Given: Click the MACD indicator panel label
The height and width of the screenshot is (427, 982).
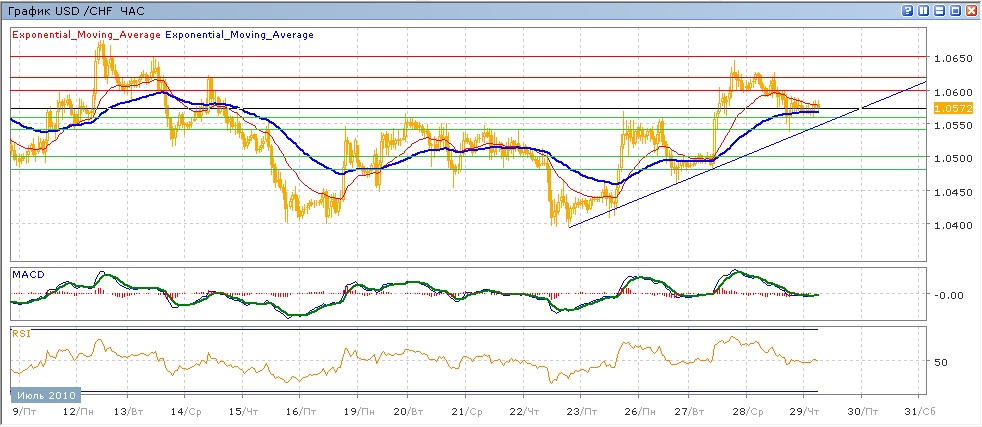Looking at the screenshot, I should 26,273.
